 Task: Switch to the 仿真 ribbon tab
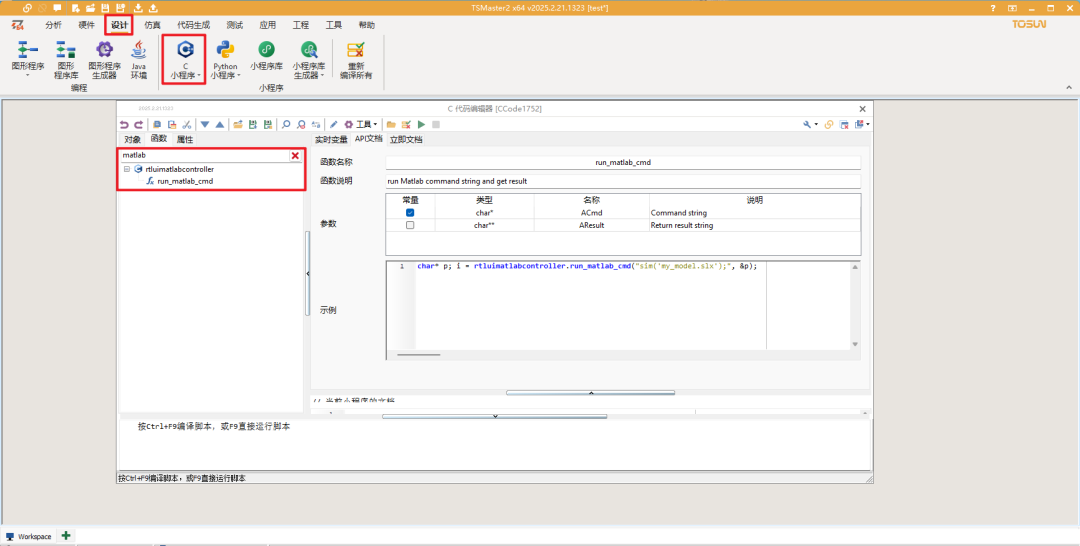click(x=152, y=25)
